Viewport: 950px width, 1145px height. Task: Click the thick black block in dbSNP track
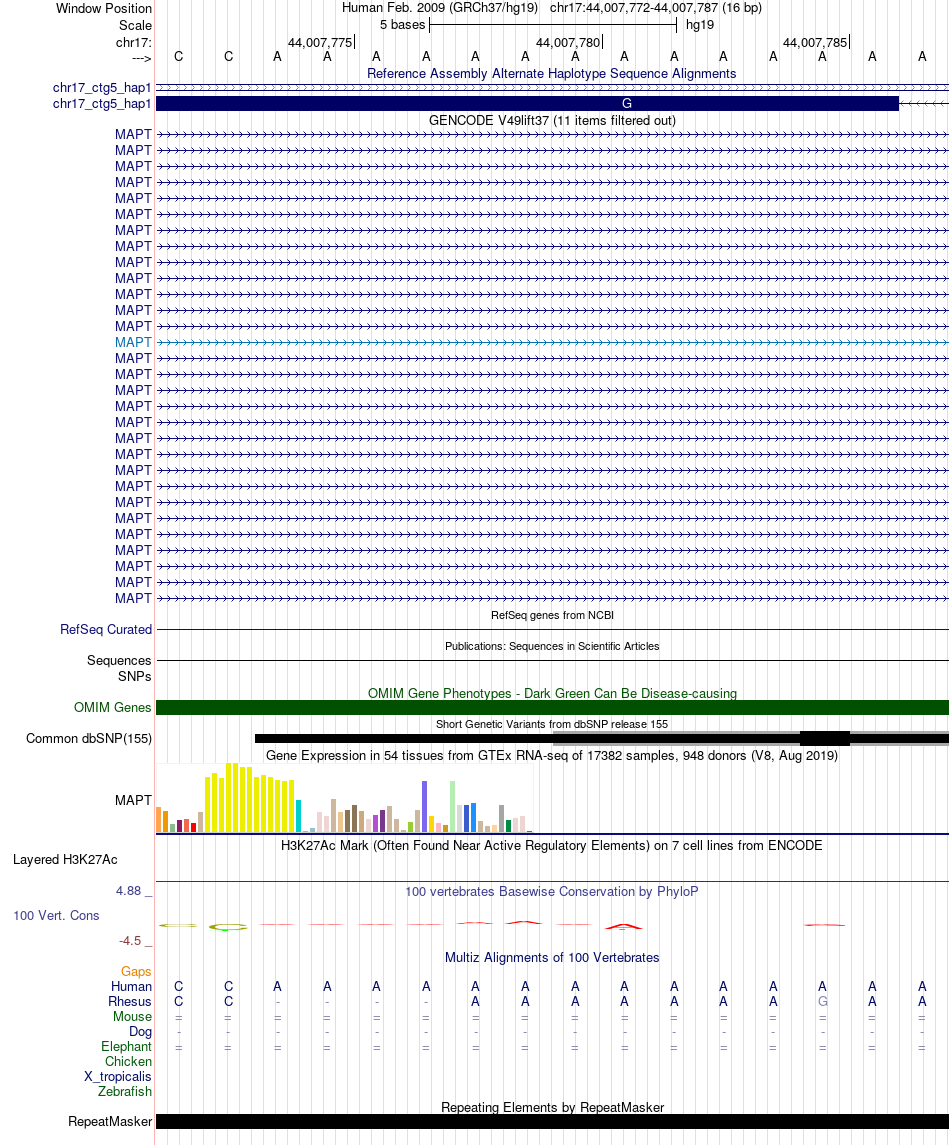point(825,738)
